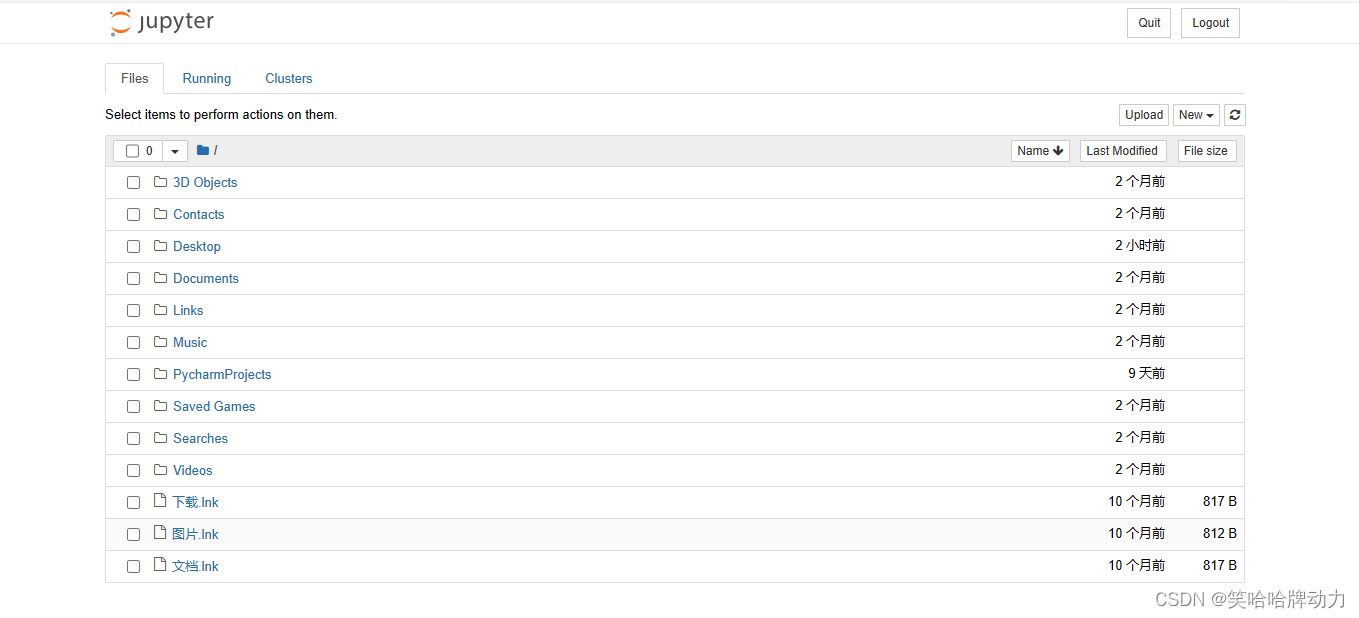Click the folder icon next to PycharmProjects
This screenshot has height=618, width=1359.
161,374
